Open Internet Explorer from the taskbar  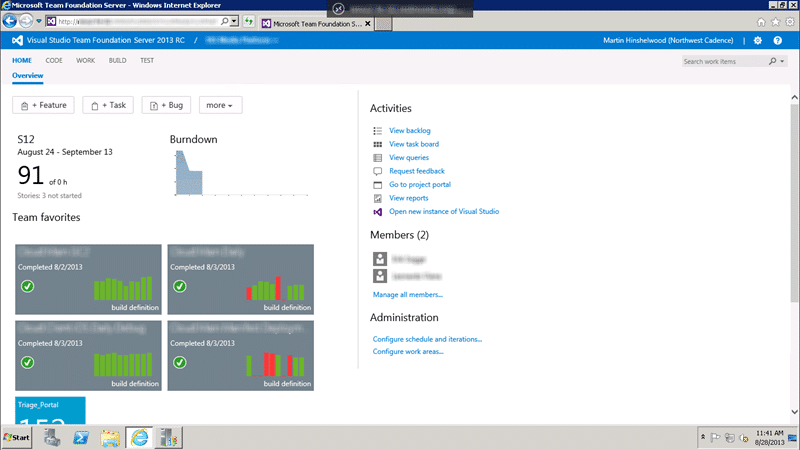[x=139, y=438]
